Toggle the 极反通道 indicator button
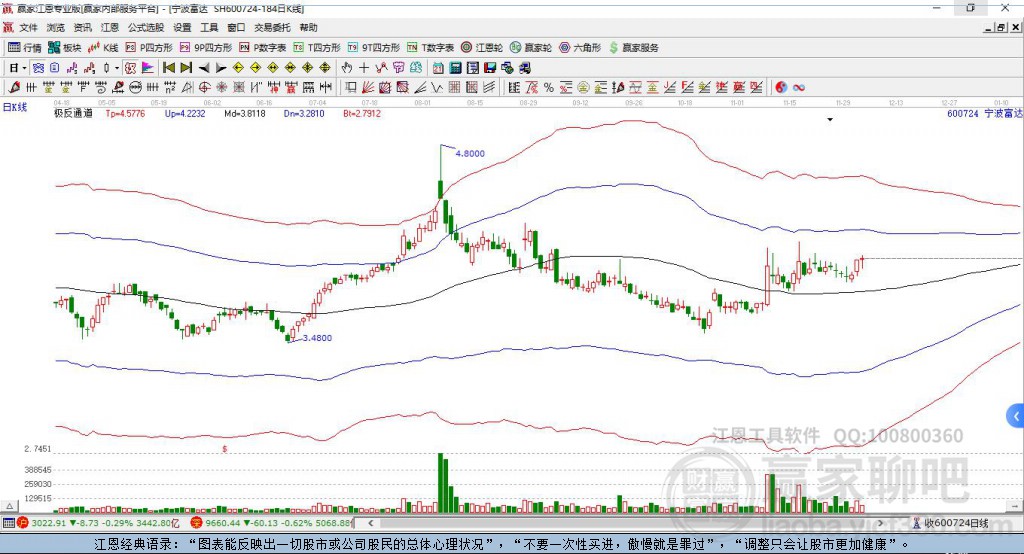The image size is (1024, 554). 131,68
